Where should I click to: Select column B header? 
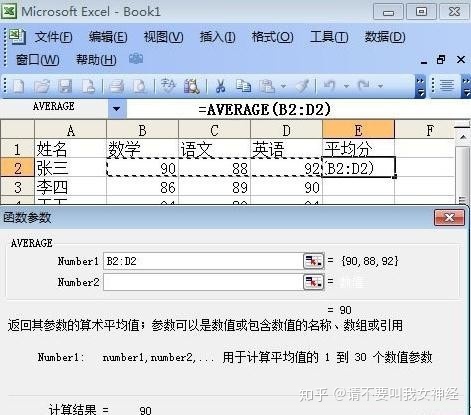[142, 130]
